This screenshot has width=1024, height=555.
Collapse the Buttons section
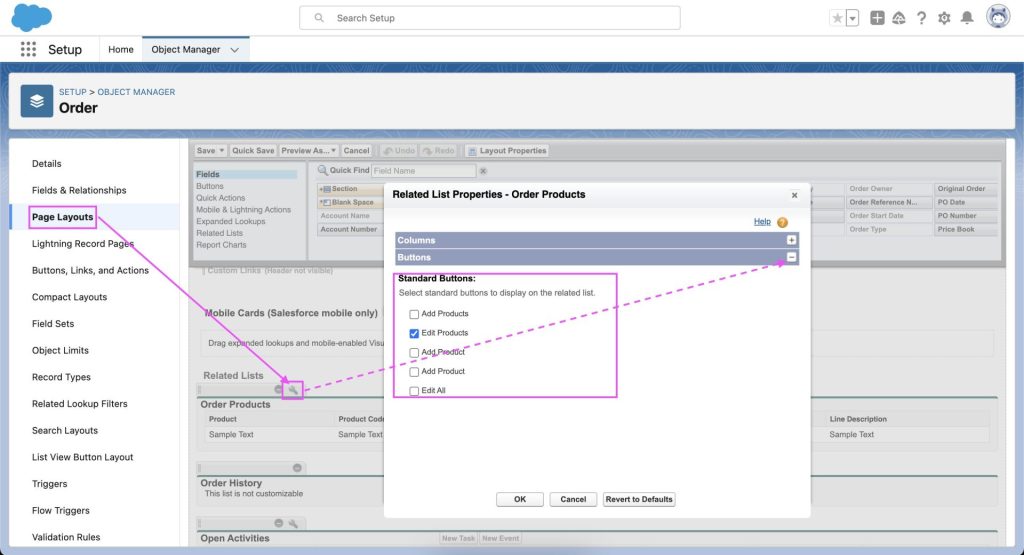791,257
